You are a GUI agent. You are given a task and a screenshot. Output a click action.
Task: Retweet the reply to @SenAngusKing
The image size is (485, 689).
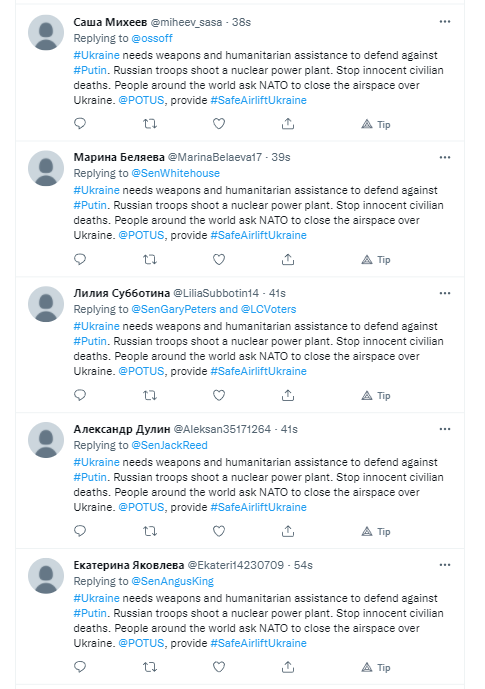[x=150, y=667]
